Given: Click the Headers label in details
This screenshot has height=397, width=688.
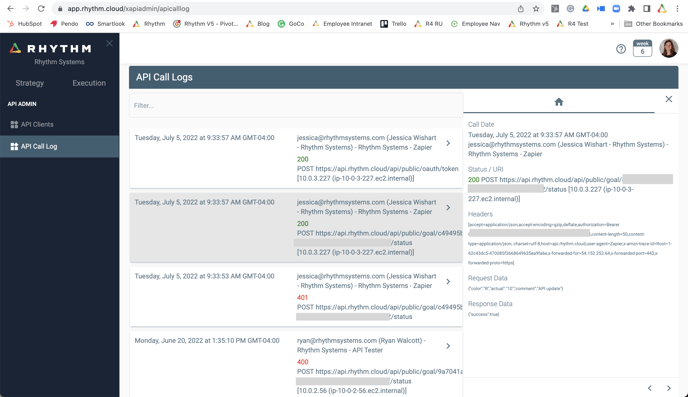Looking at the screenshot, I should point(480,214).
